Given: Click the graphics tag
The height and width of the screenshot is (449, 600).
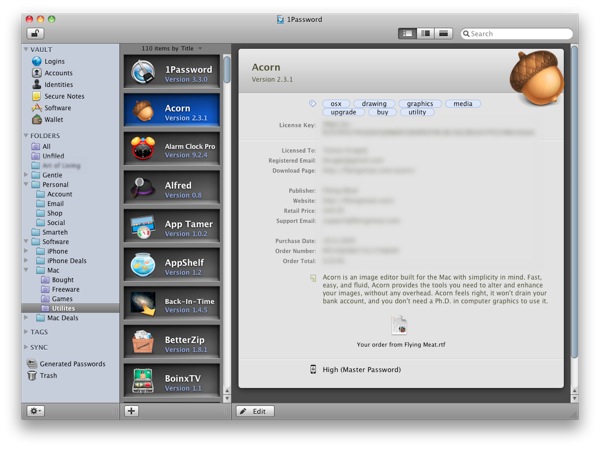Looking at the screenshot, I should coord(420,103).
